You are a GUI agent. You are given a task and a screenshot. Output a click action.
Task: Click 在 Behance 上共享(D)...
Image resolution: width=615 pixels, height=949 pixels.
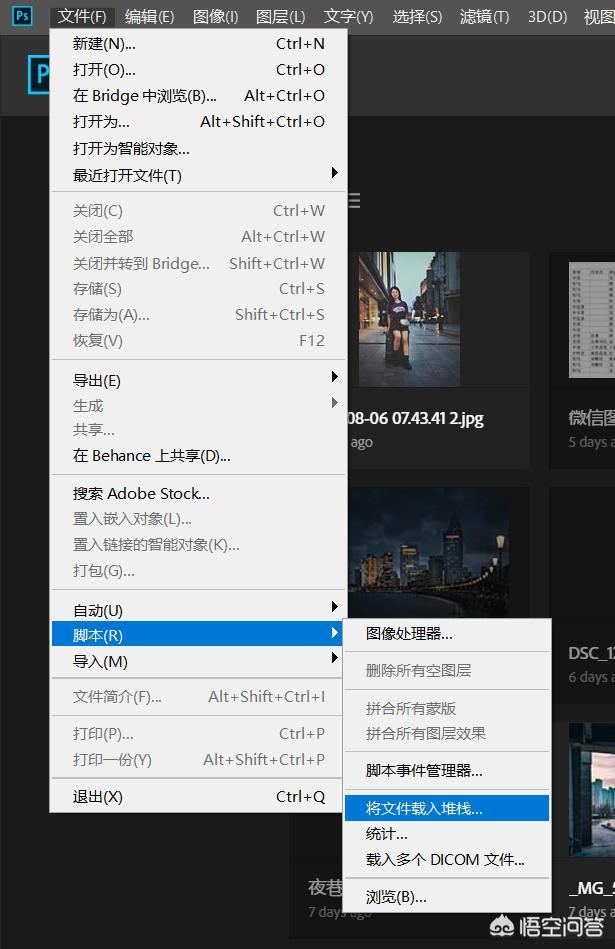pos(151,455)
